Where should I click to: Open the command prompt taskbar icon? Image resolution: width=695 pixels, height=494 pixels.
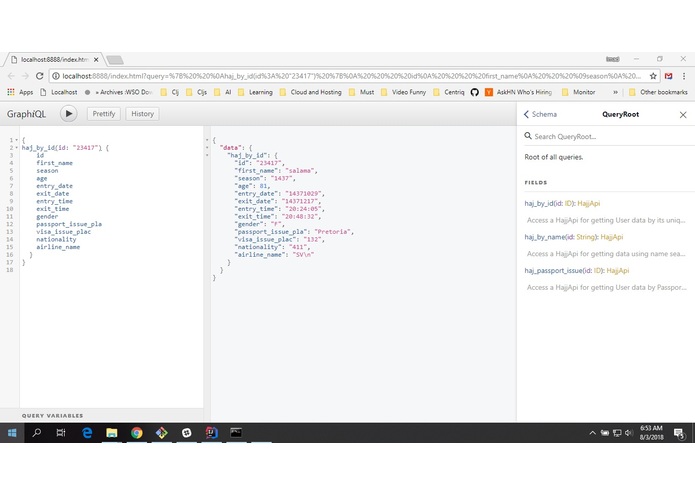[x=236, y=433]
